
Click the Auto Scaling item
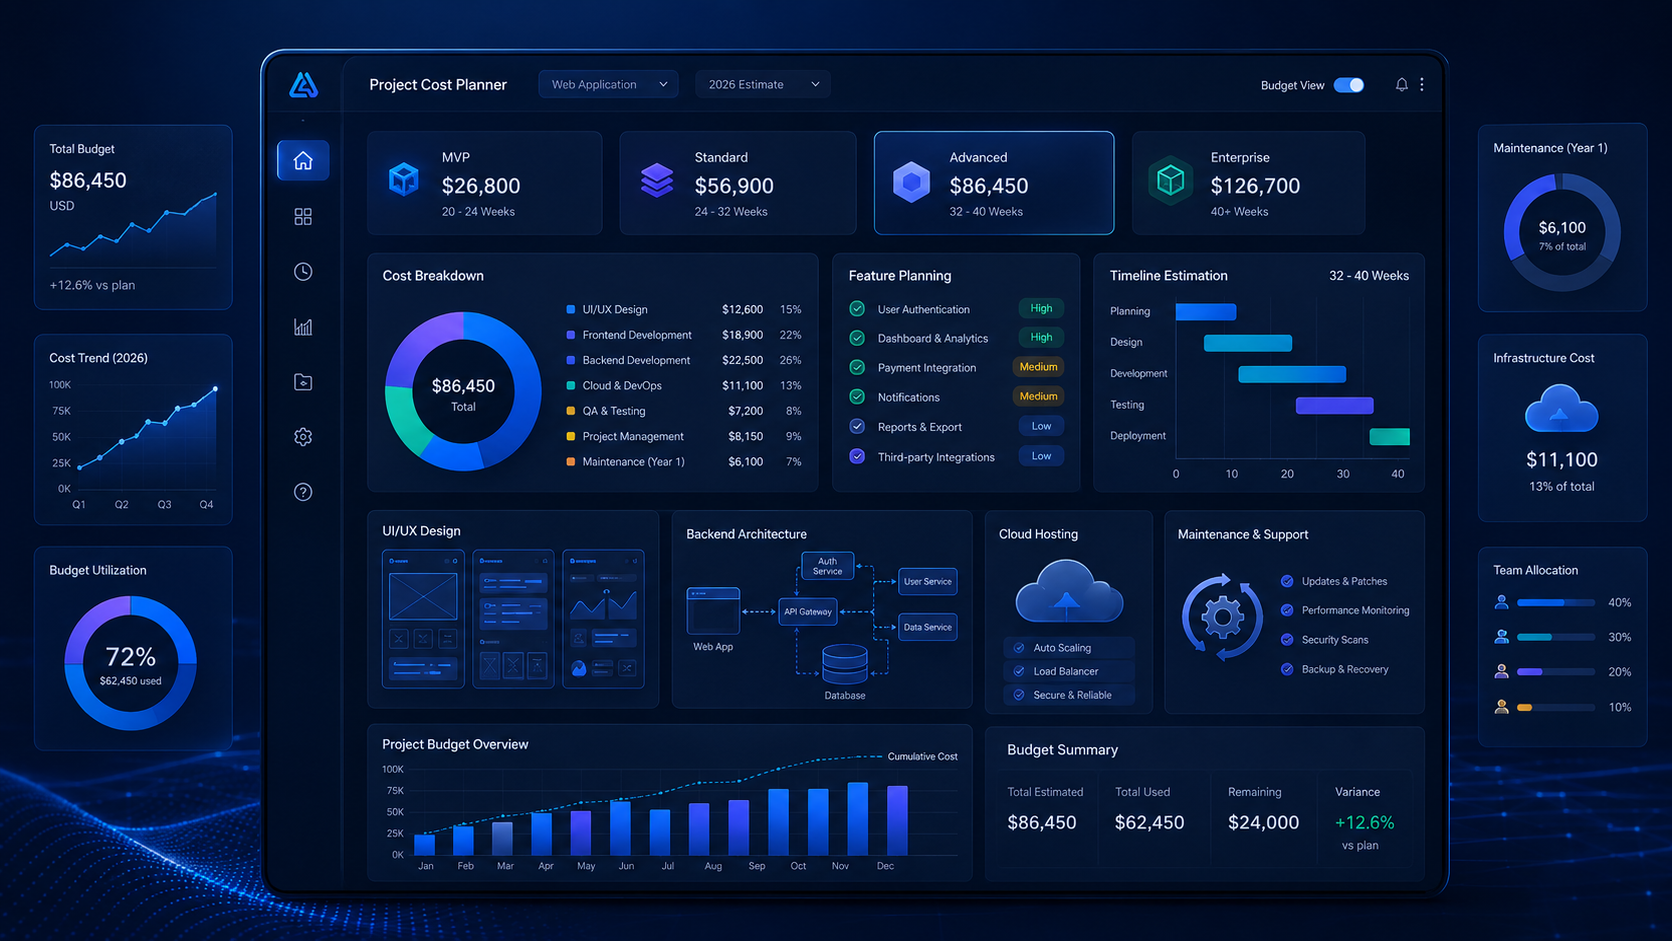1068,648
